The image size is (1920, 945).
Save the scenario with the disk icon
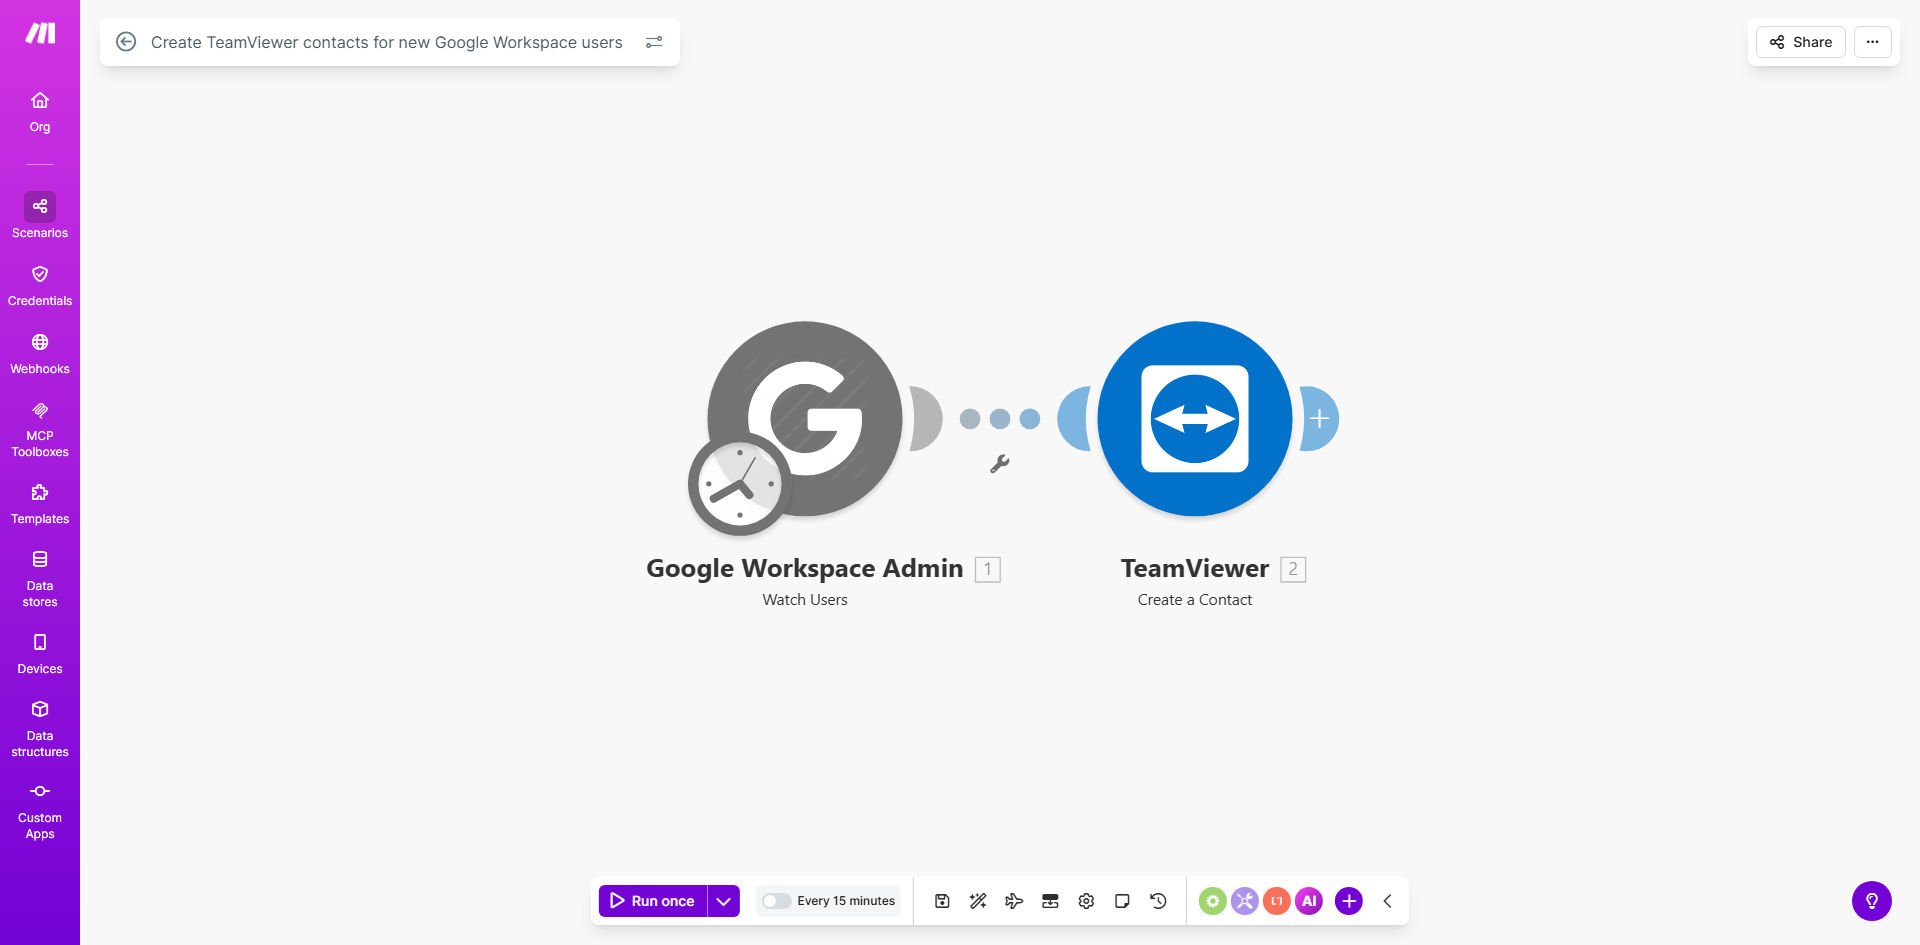[942, 901]
